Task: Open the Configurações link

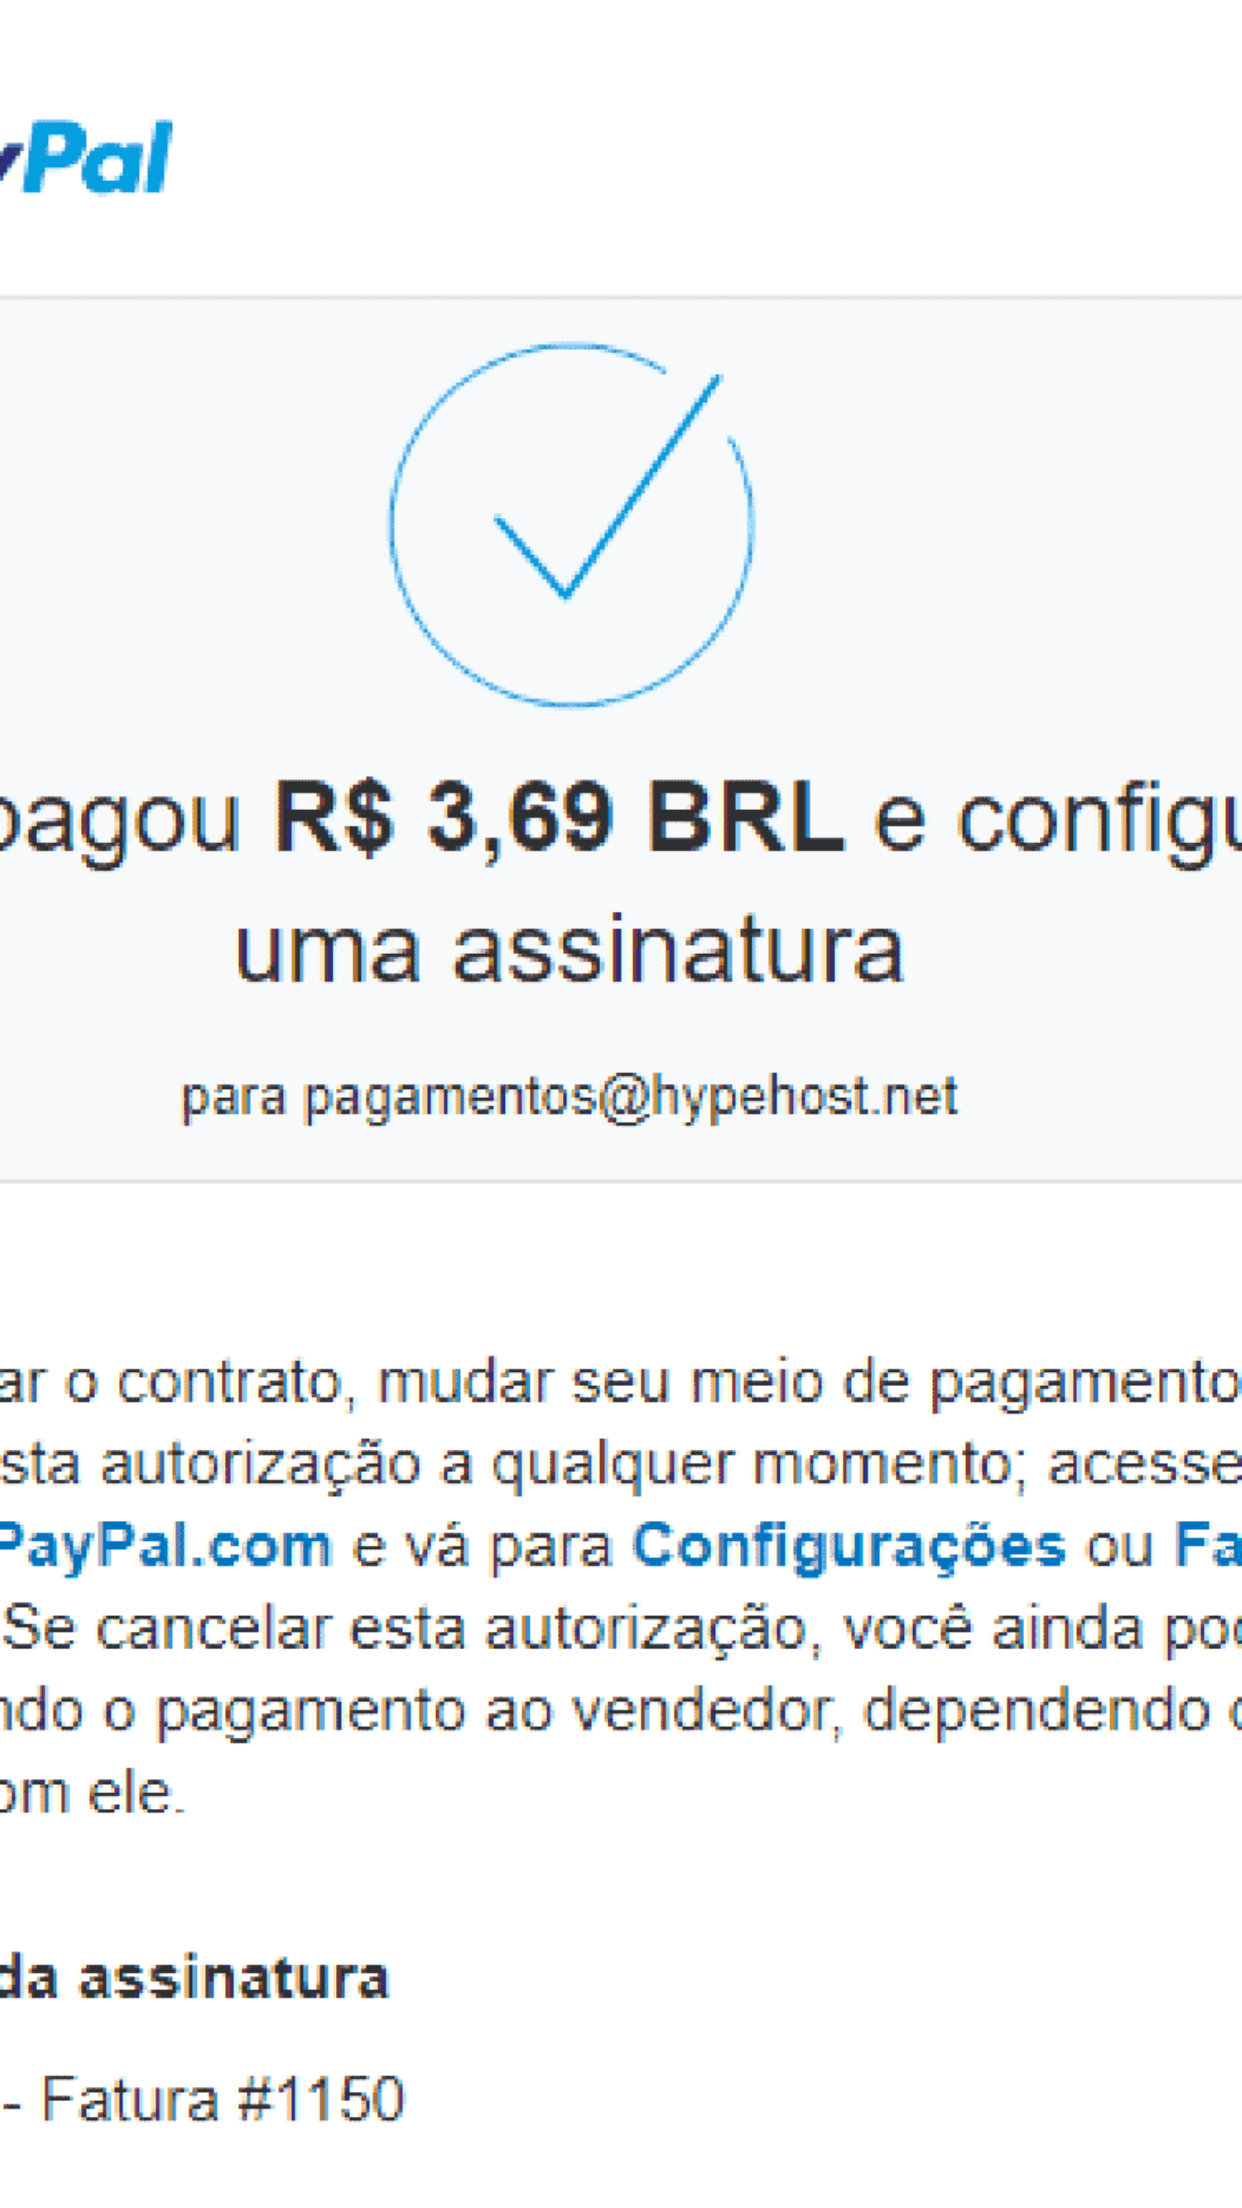Action: tap(849, 1547)
